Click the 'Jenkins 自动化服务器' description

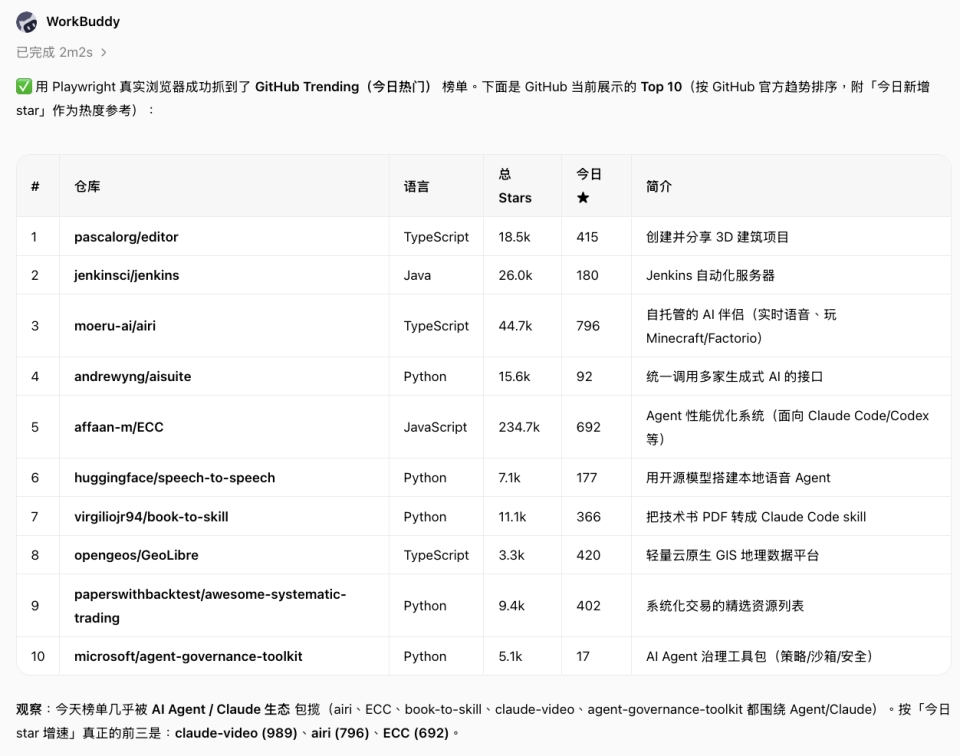tap(710, 275)
